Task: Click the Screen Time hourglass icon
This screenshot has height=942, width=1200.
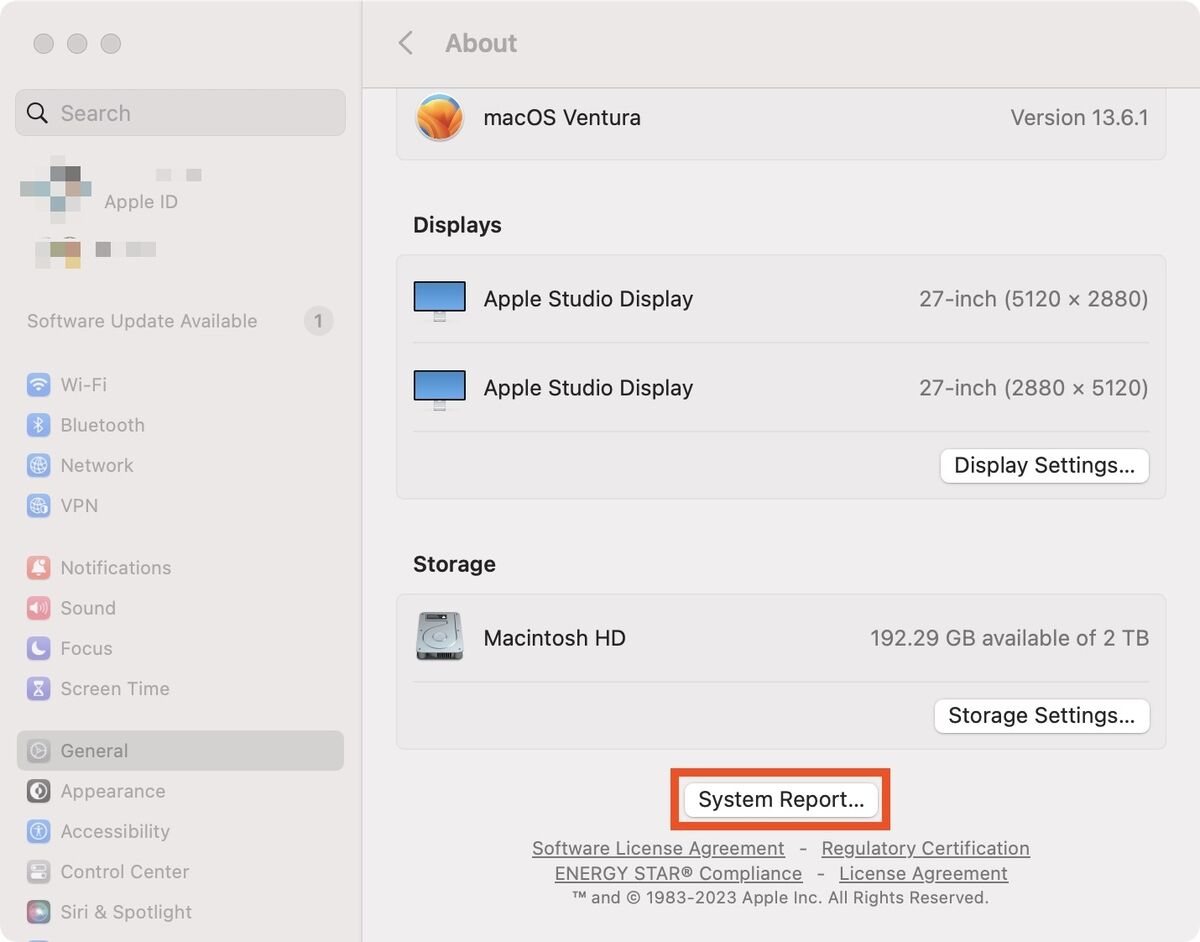Action: [x=38, y=689]
